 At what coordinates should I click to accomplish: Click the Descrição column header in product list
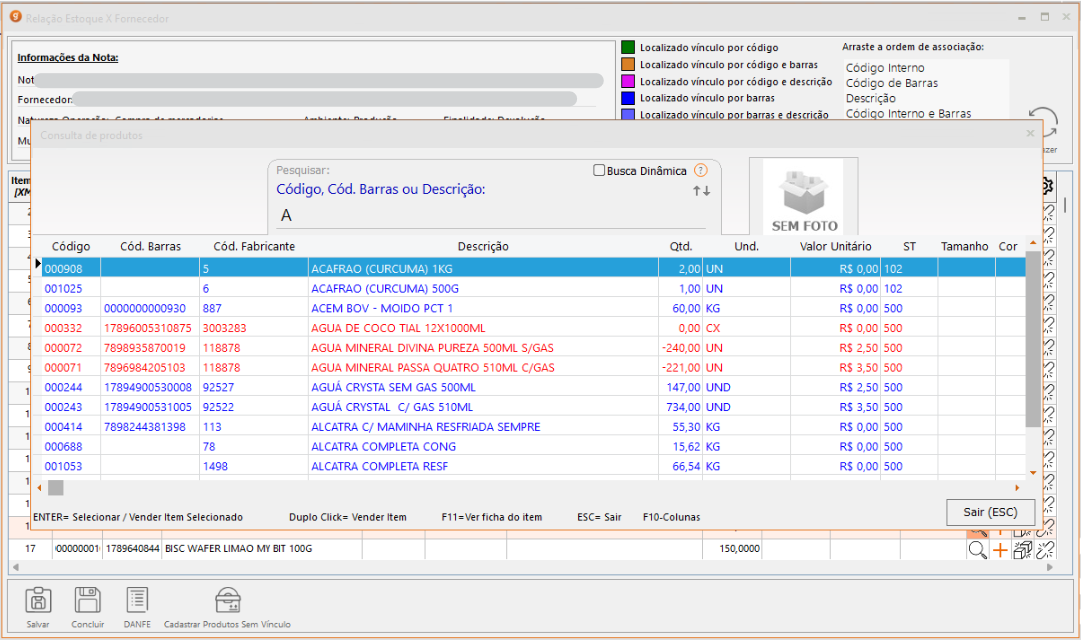(483, 246)
